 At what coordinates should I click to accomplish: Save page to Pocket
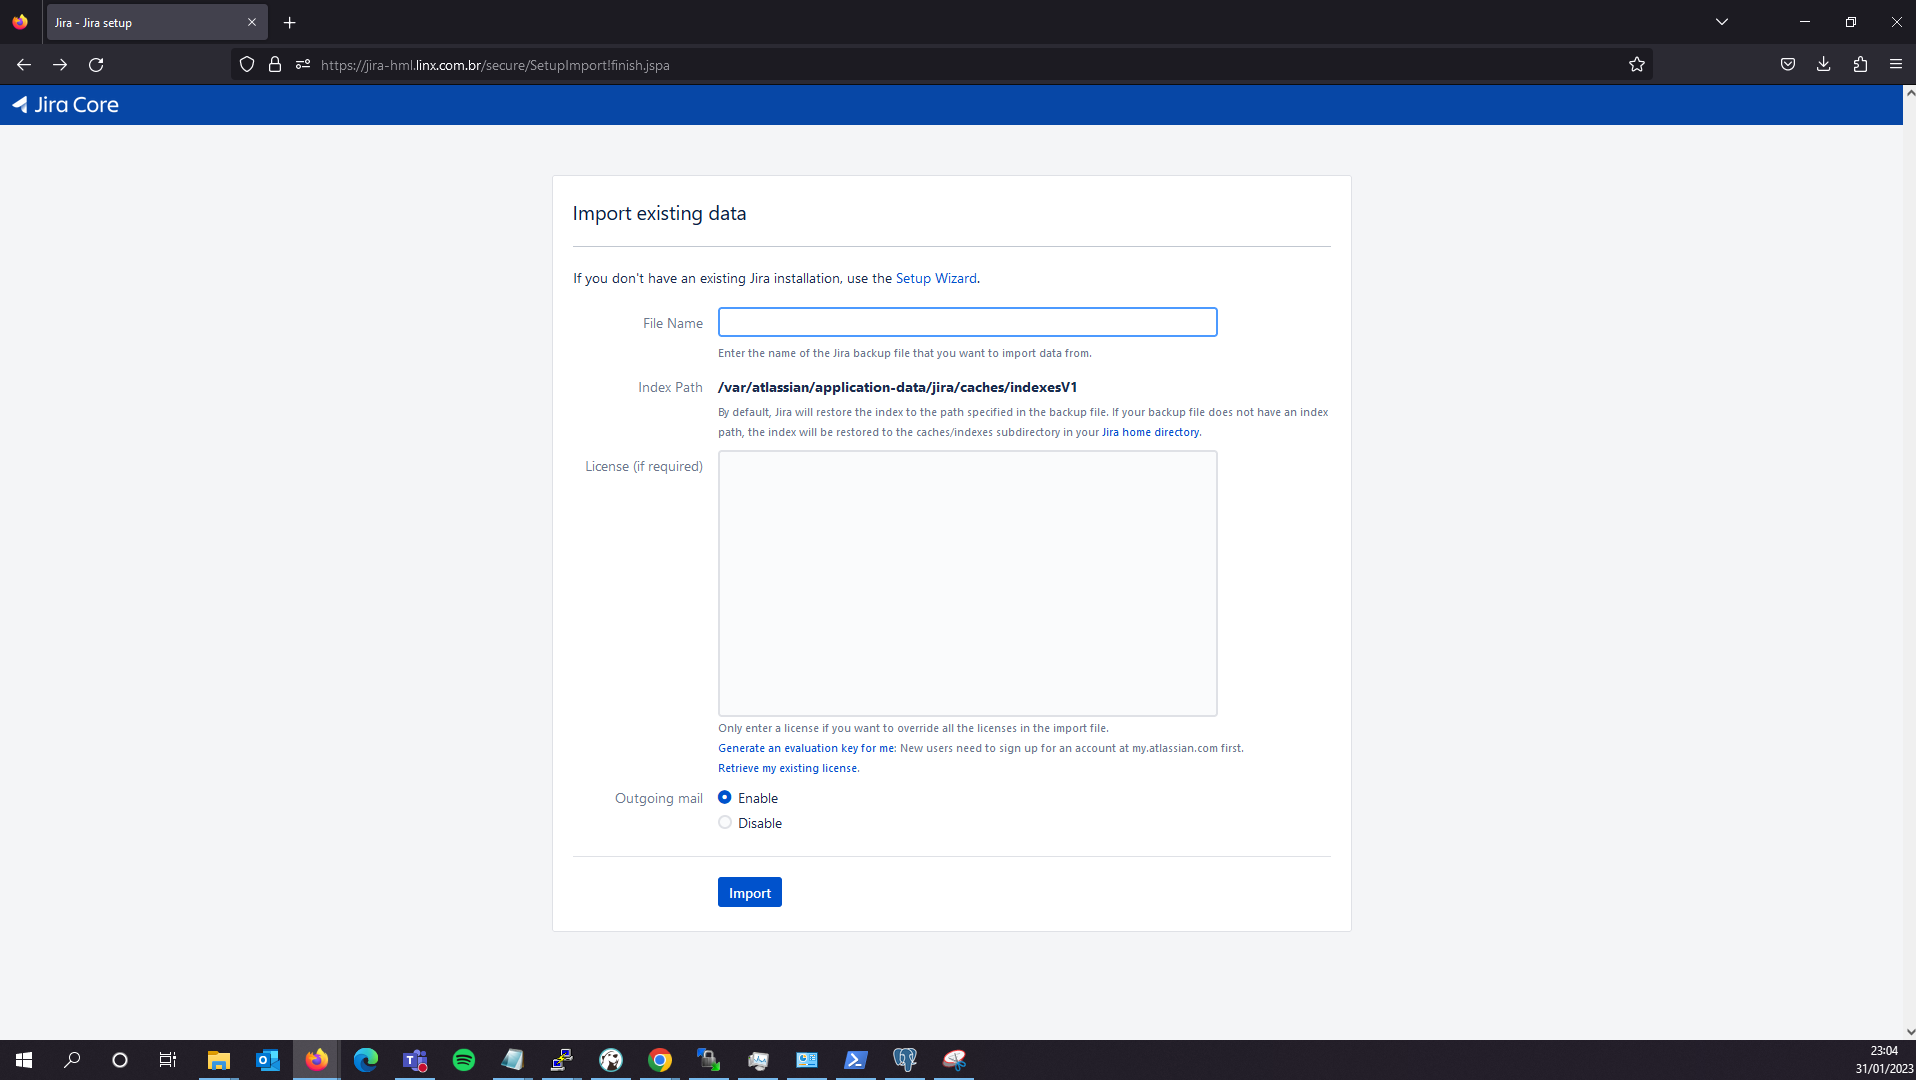point(1788,65)
